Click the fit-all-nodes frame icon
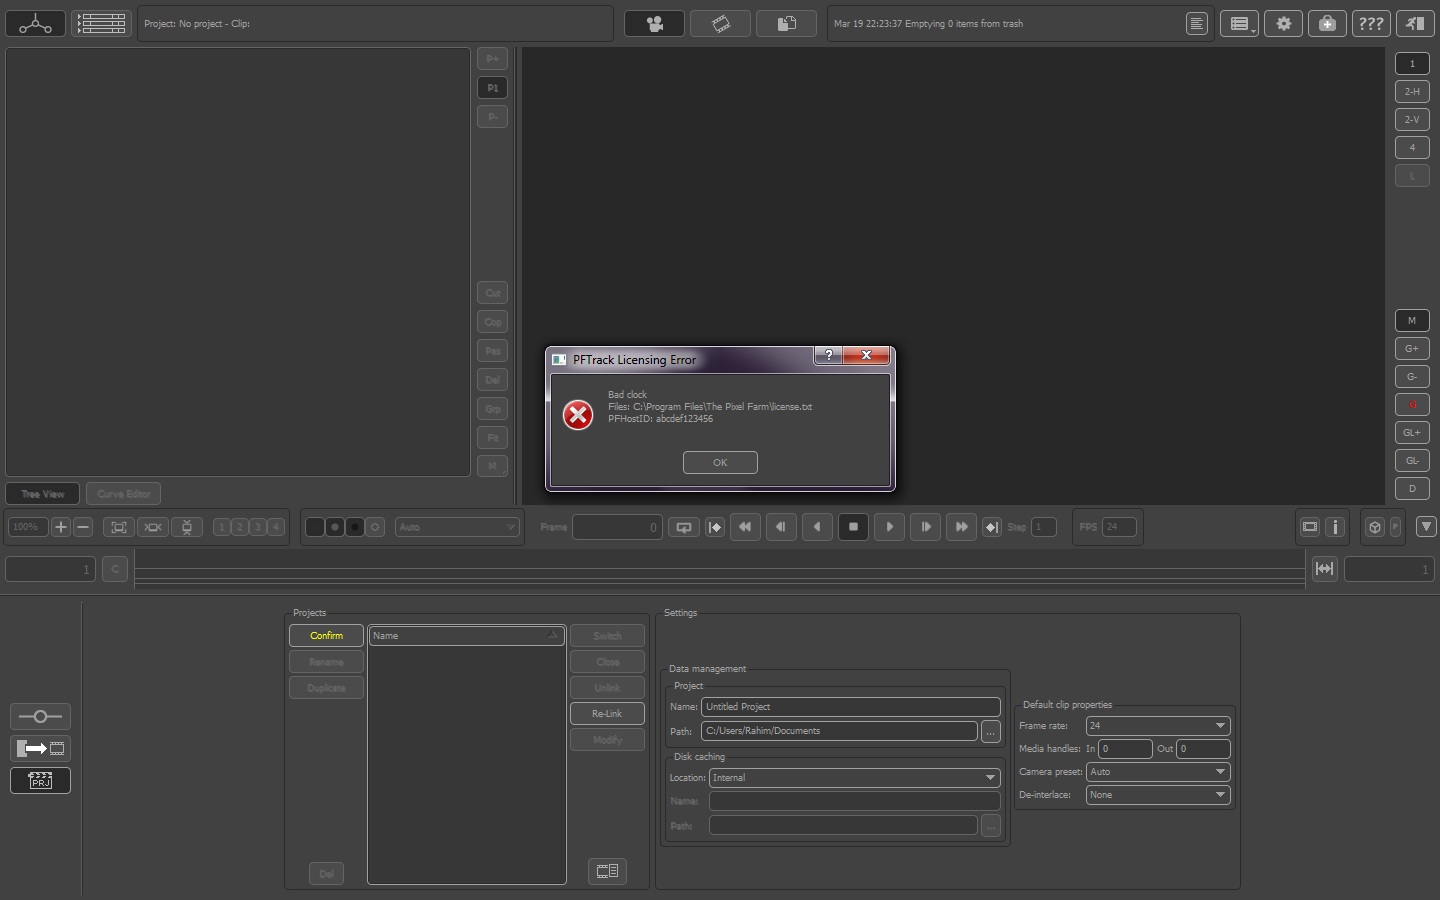The width and height of the screenshot is (1440, 900). pos(119,527)
